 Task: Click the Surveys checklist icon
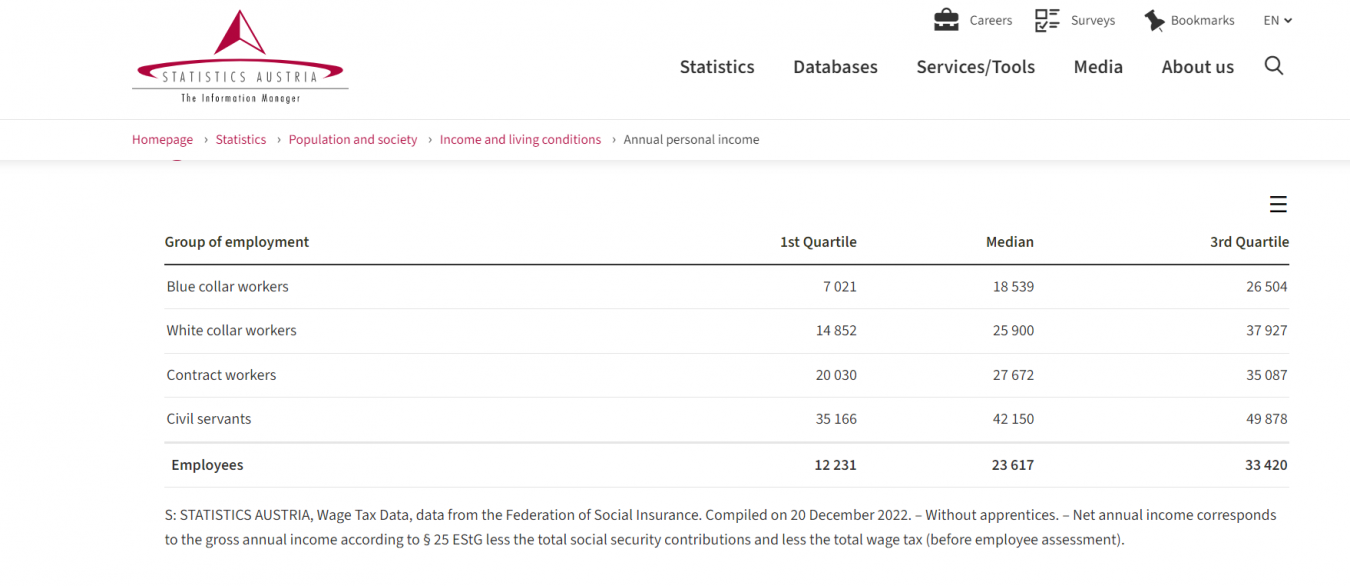point(1047,20)
